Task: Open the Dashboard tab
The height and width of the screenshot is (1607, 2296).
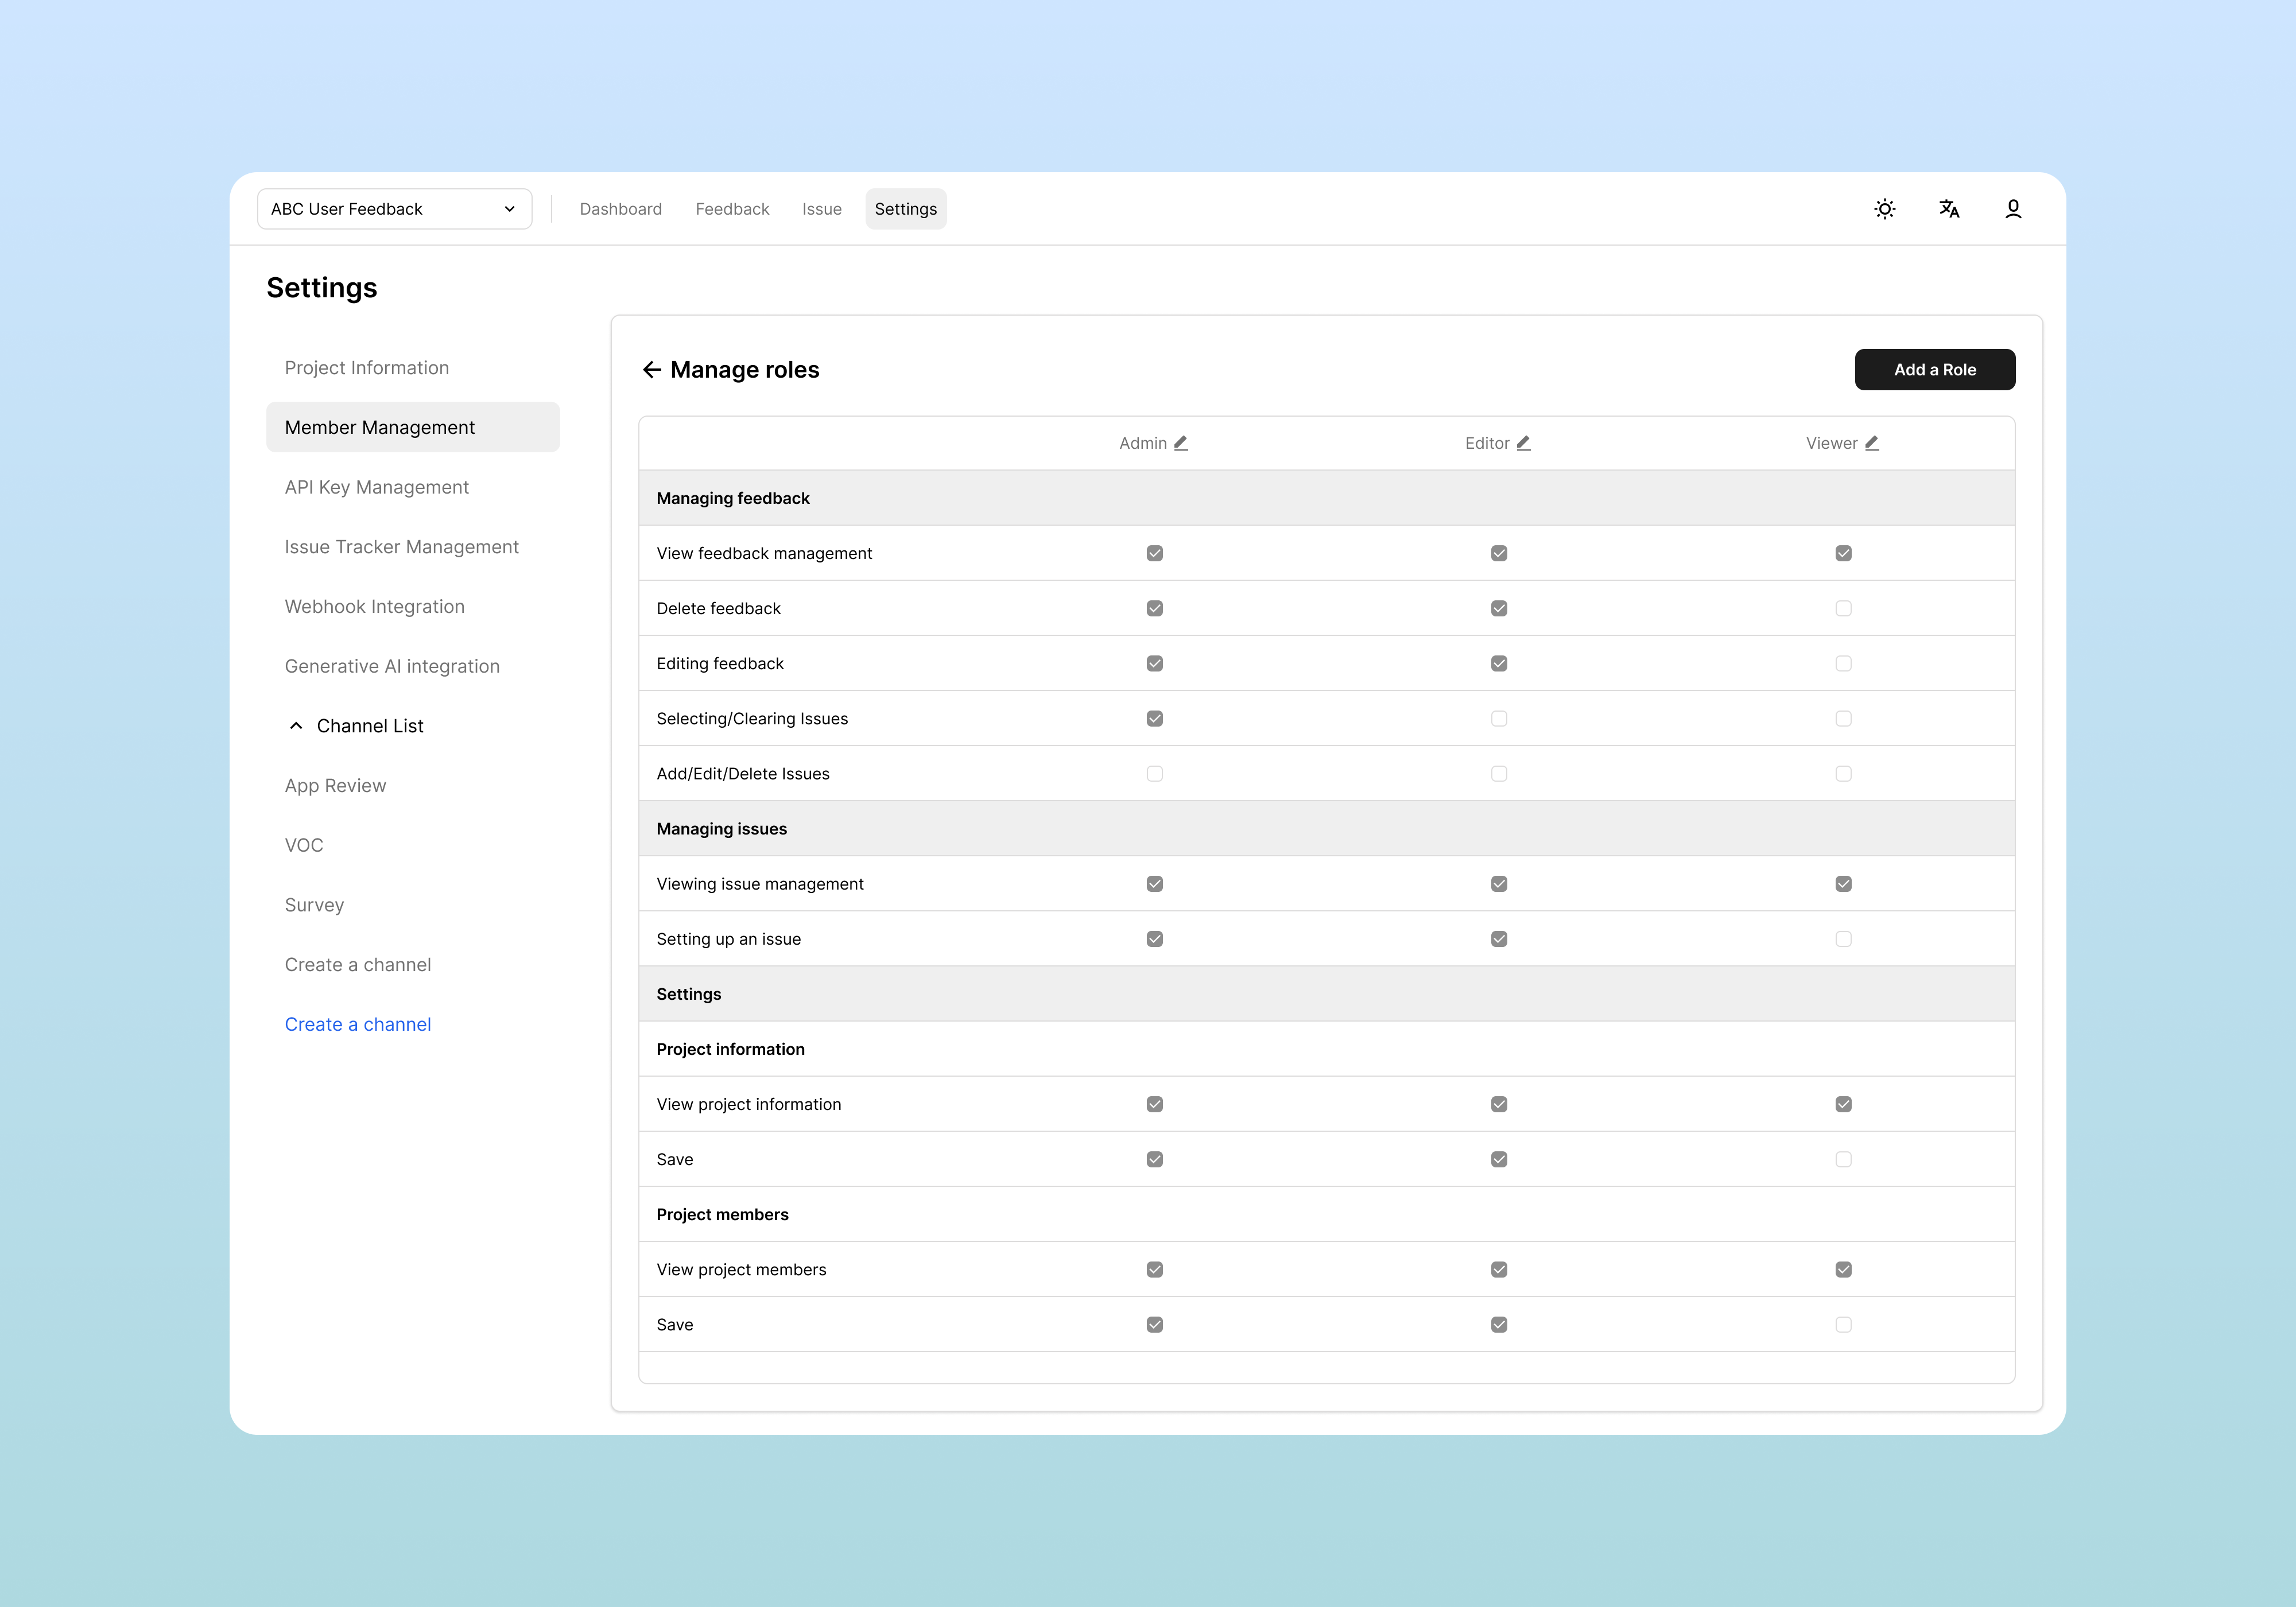Action: pyautogui.click(x=620, y=209)
